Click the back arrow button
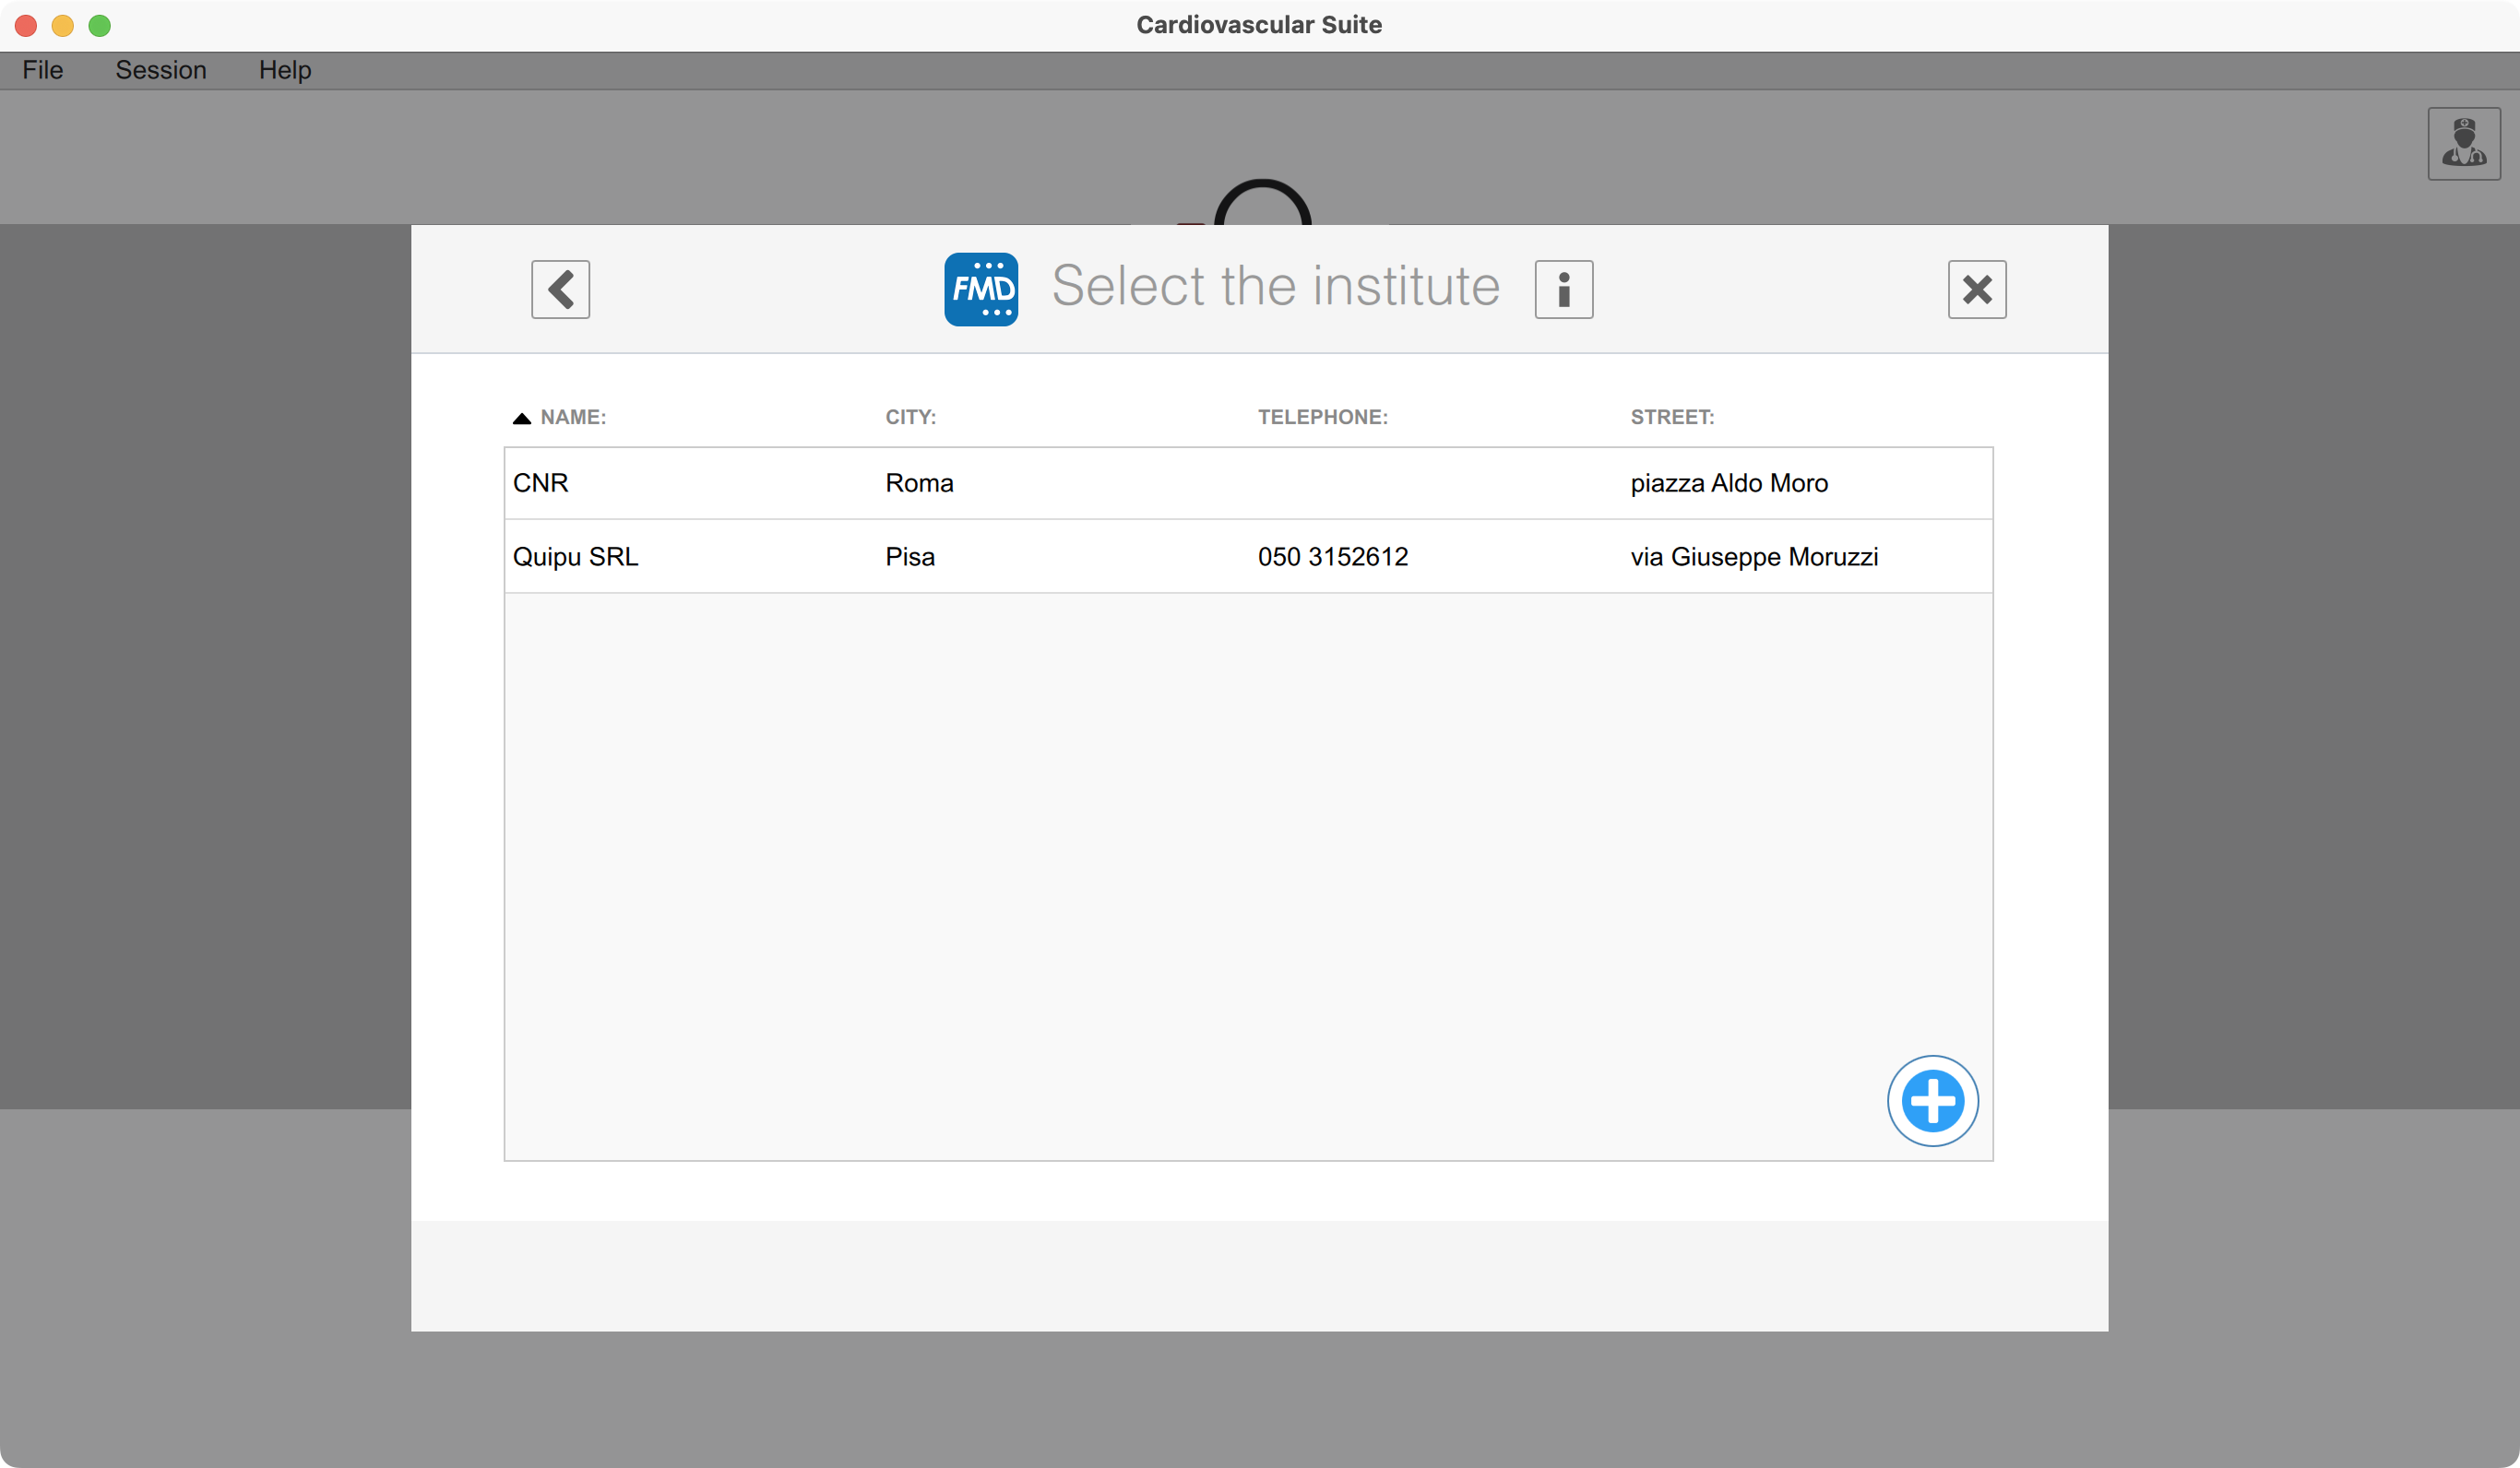Screen dimensions: 2520x1468 (x=560, y=290)
